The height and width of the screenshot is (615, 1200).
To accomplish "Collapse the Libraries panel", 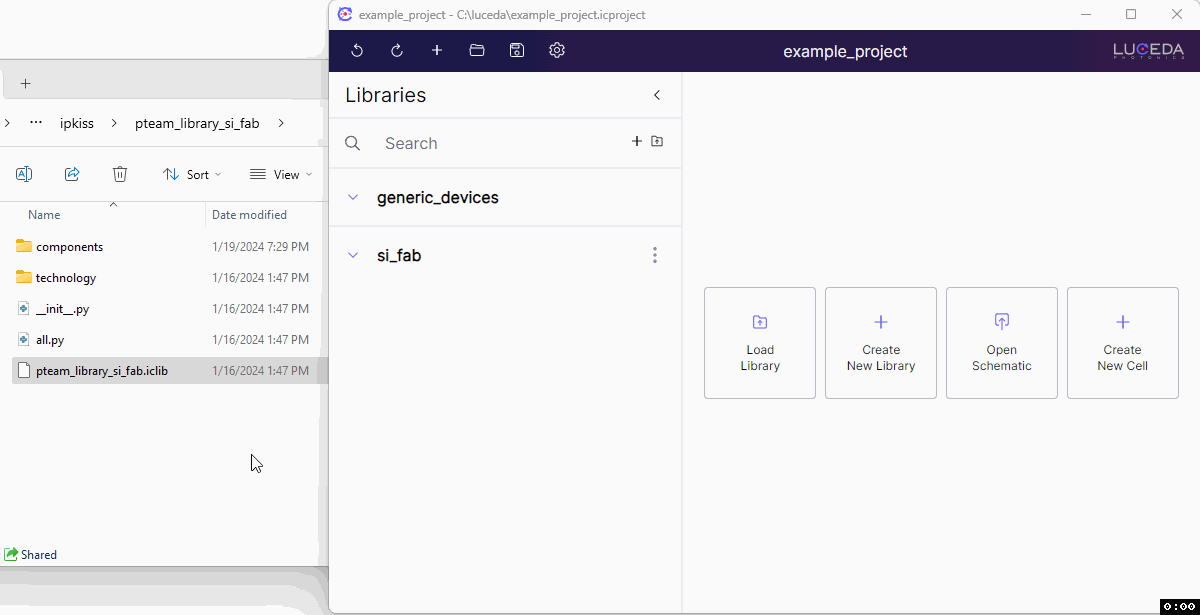I will [657, 95].
